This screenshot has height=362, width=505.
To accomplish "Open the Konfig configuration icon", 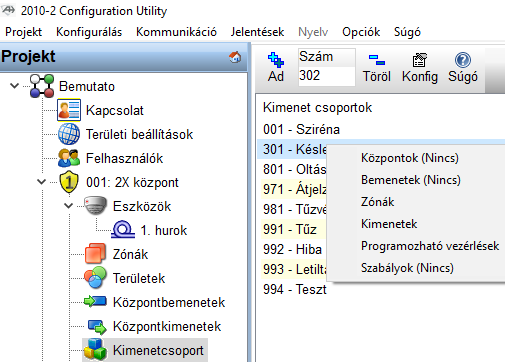I will pyautogui.click(x=419, y=60).
